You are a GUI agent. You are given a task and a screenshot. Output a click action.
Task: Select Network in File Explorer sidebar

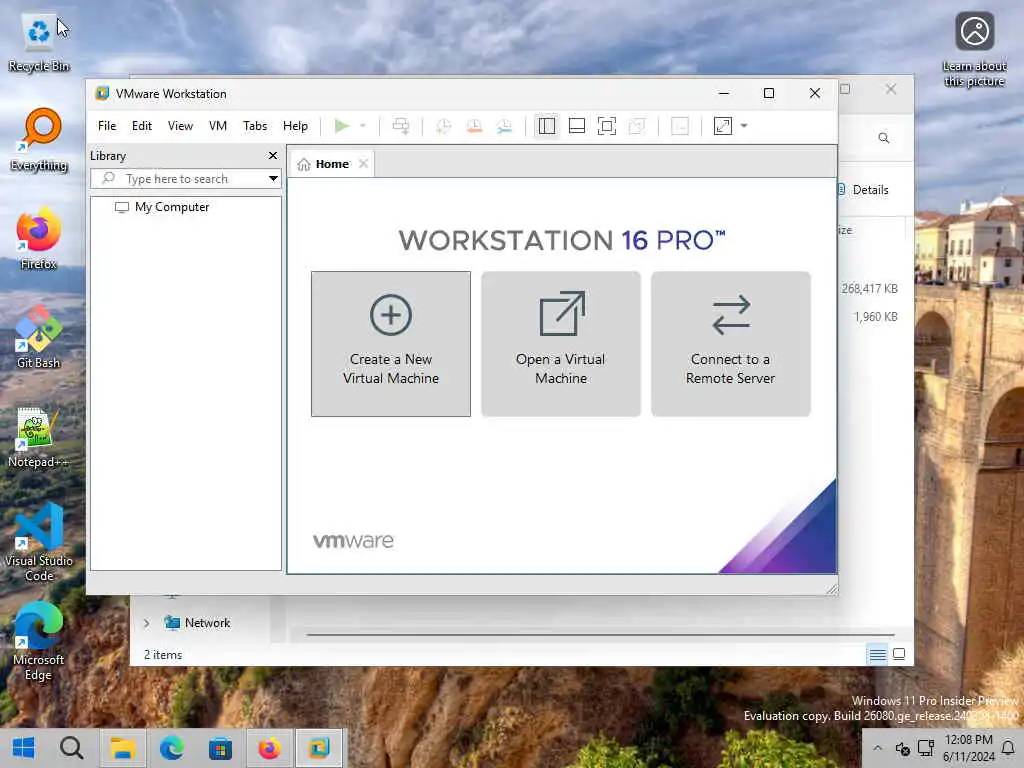[197, 623]
